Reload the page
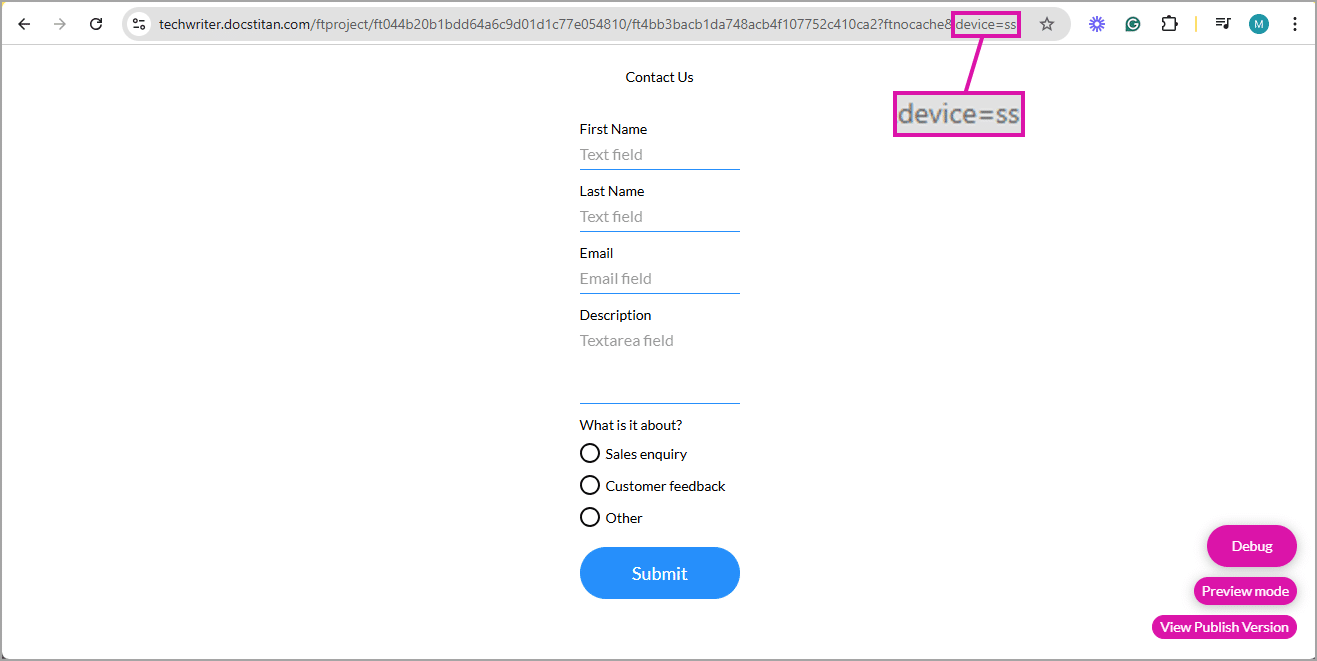Image resolution: width=1317 pixels, height=661 pixels. click(x=96, y=23)
